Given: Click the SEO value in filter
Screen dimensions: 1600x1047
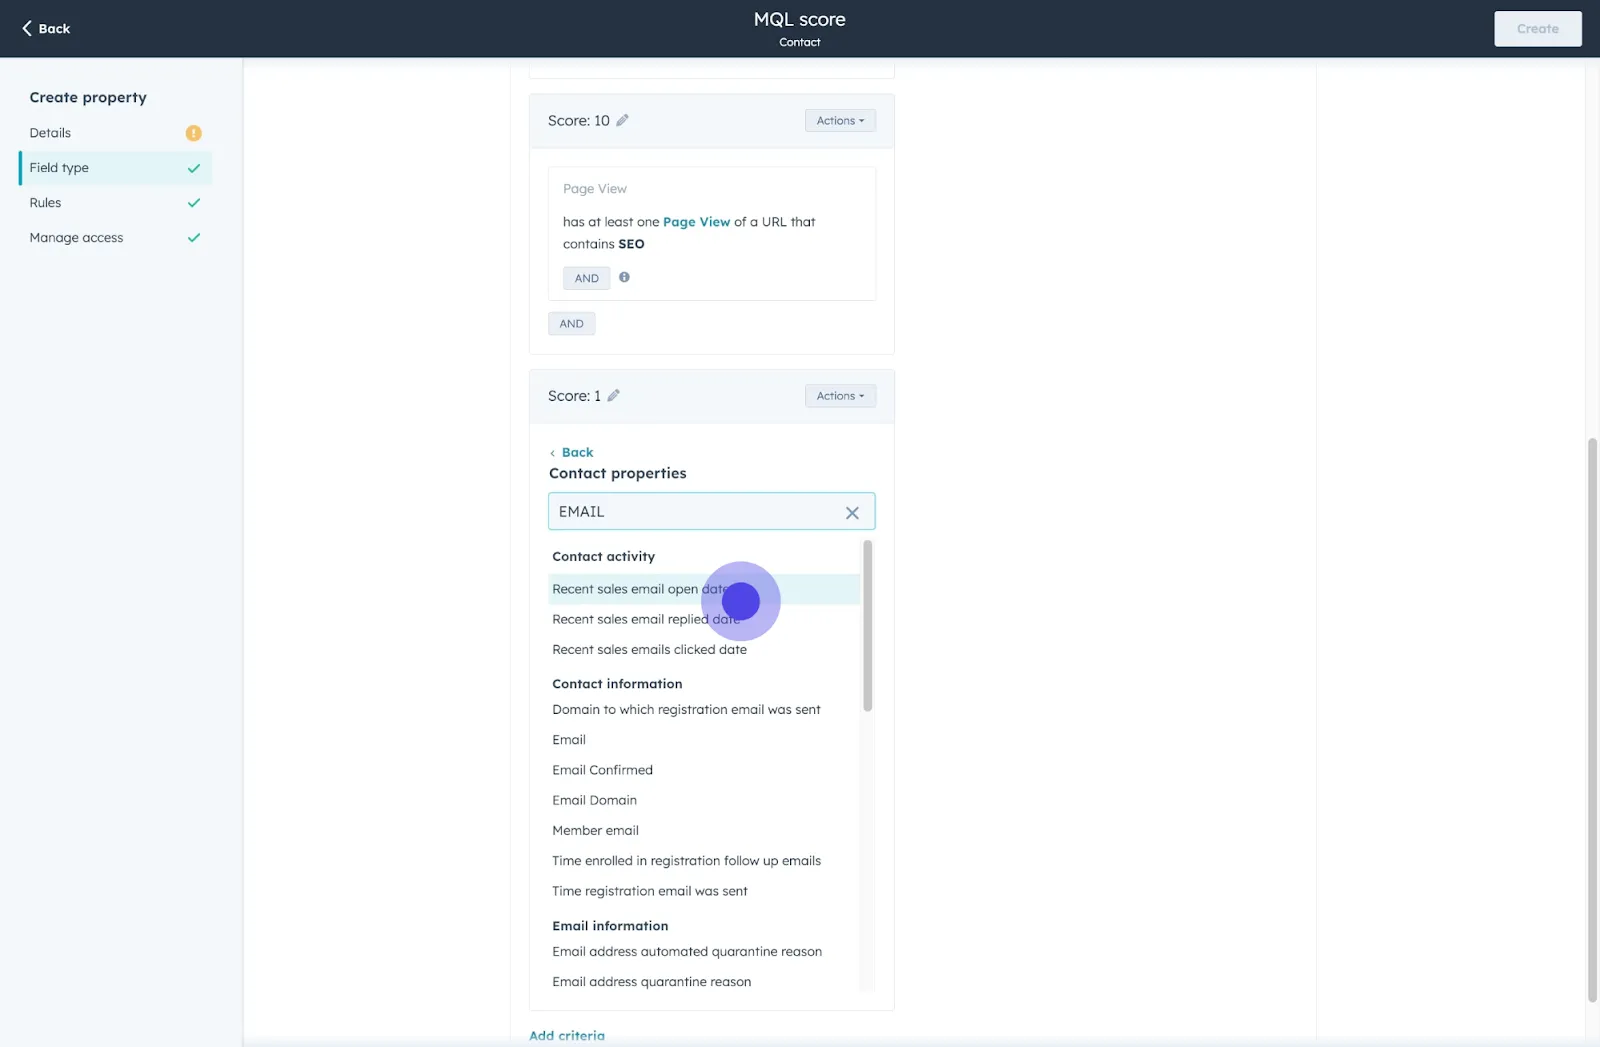Looking at the screenshot, I should (x=631, y=244).
